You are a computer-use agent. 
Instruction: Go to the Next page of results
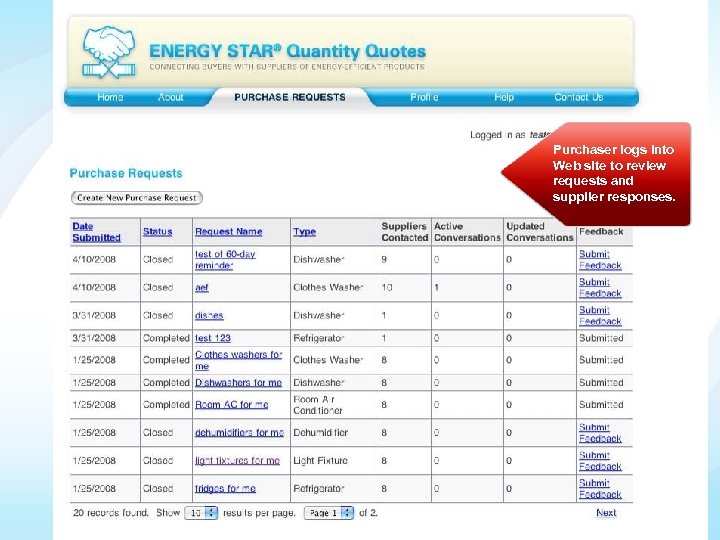(x=606, y=513)
